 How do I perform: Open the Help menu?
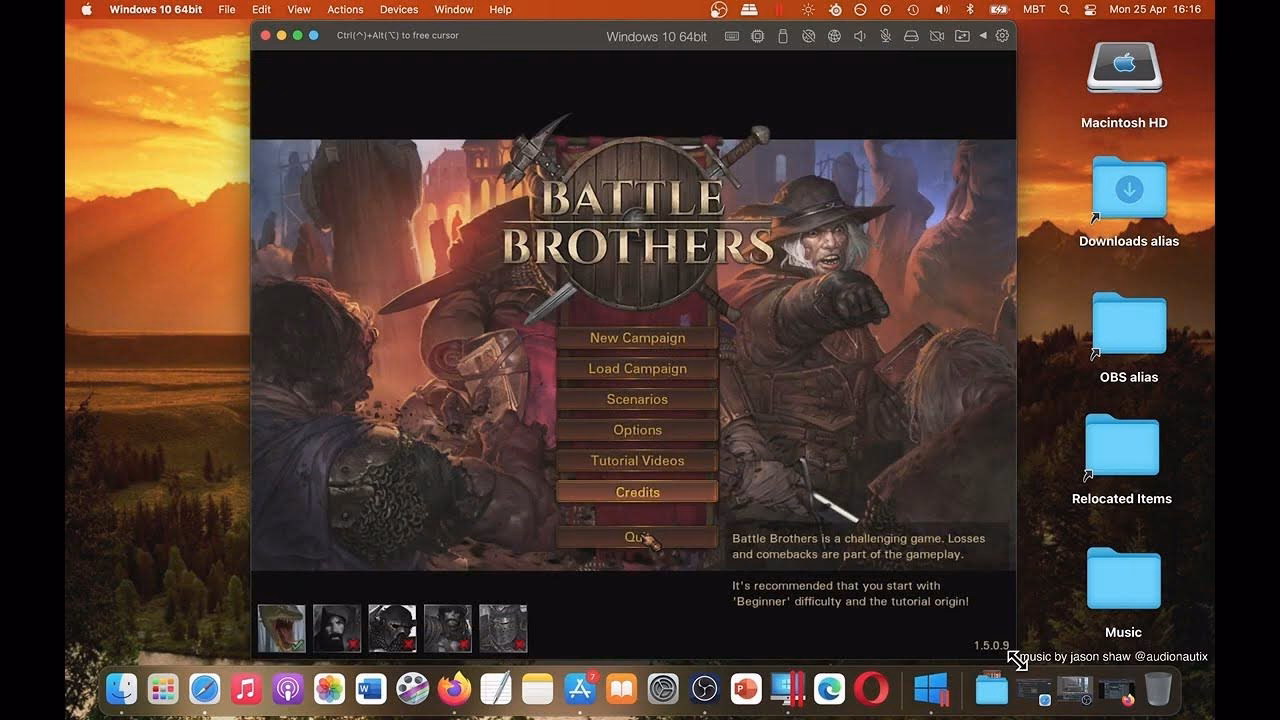pyautogui.click(x=501, y=9)
